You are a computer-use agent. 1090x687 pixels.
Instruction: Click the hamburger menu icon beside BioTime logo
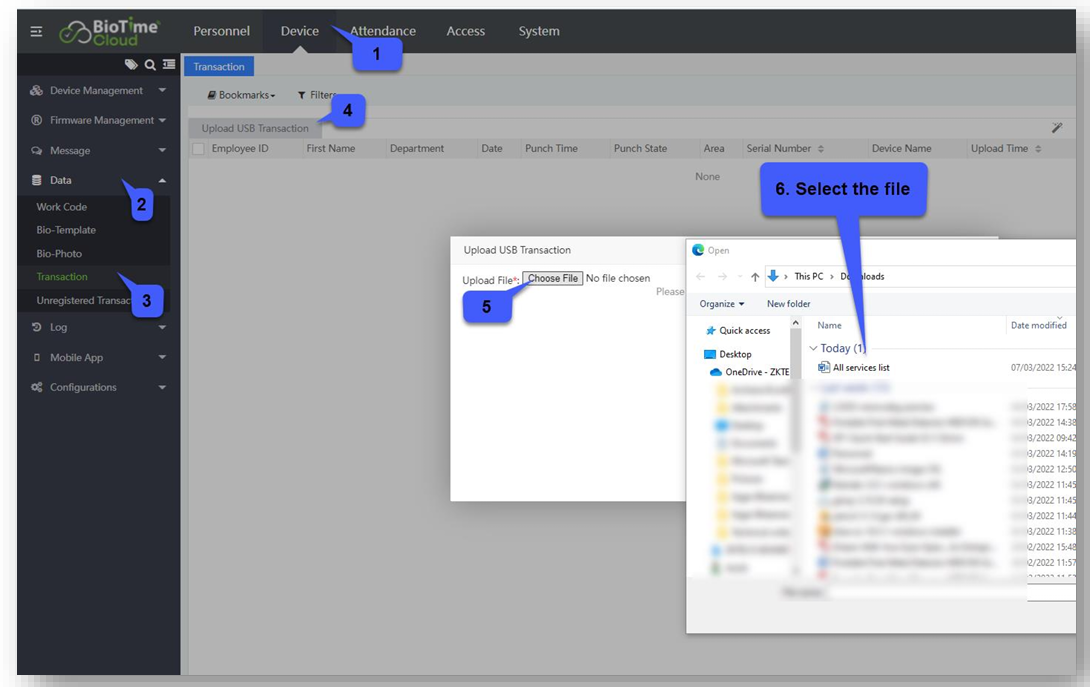pyautogui.click(x=36, y=32)
